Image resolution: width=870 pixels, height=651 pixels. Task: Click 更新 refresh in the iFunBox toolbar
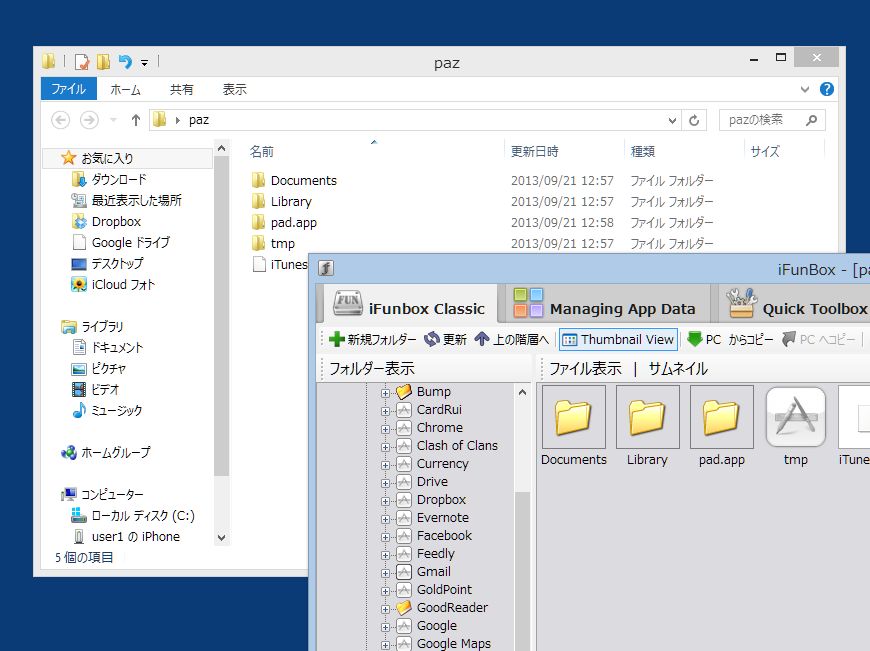[445, 339]
